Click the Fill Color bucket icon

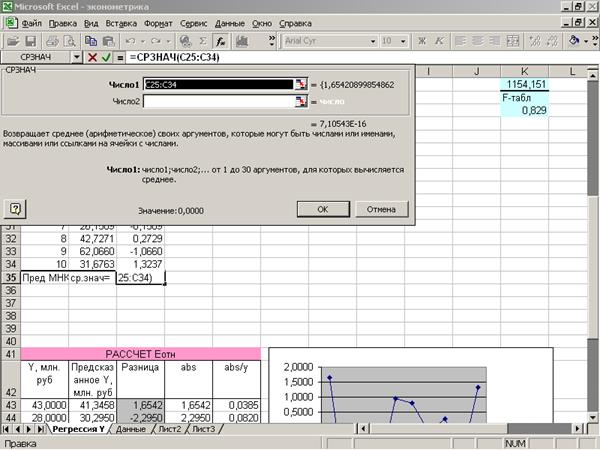click(x=575, y=41)
